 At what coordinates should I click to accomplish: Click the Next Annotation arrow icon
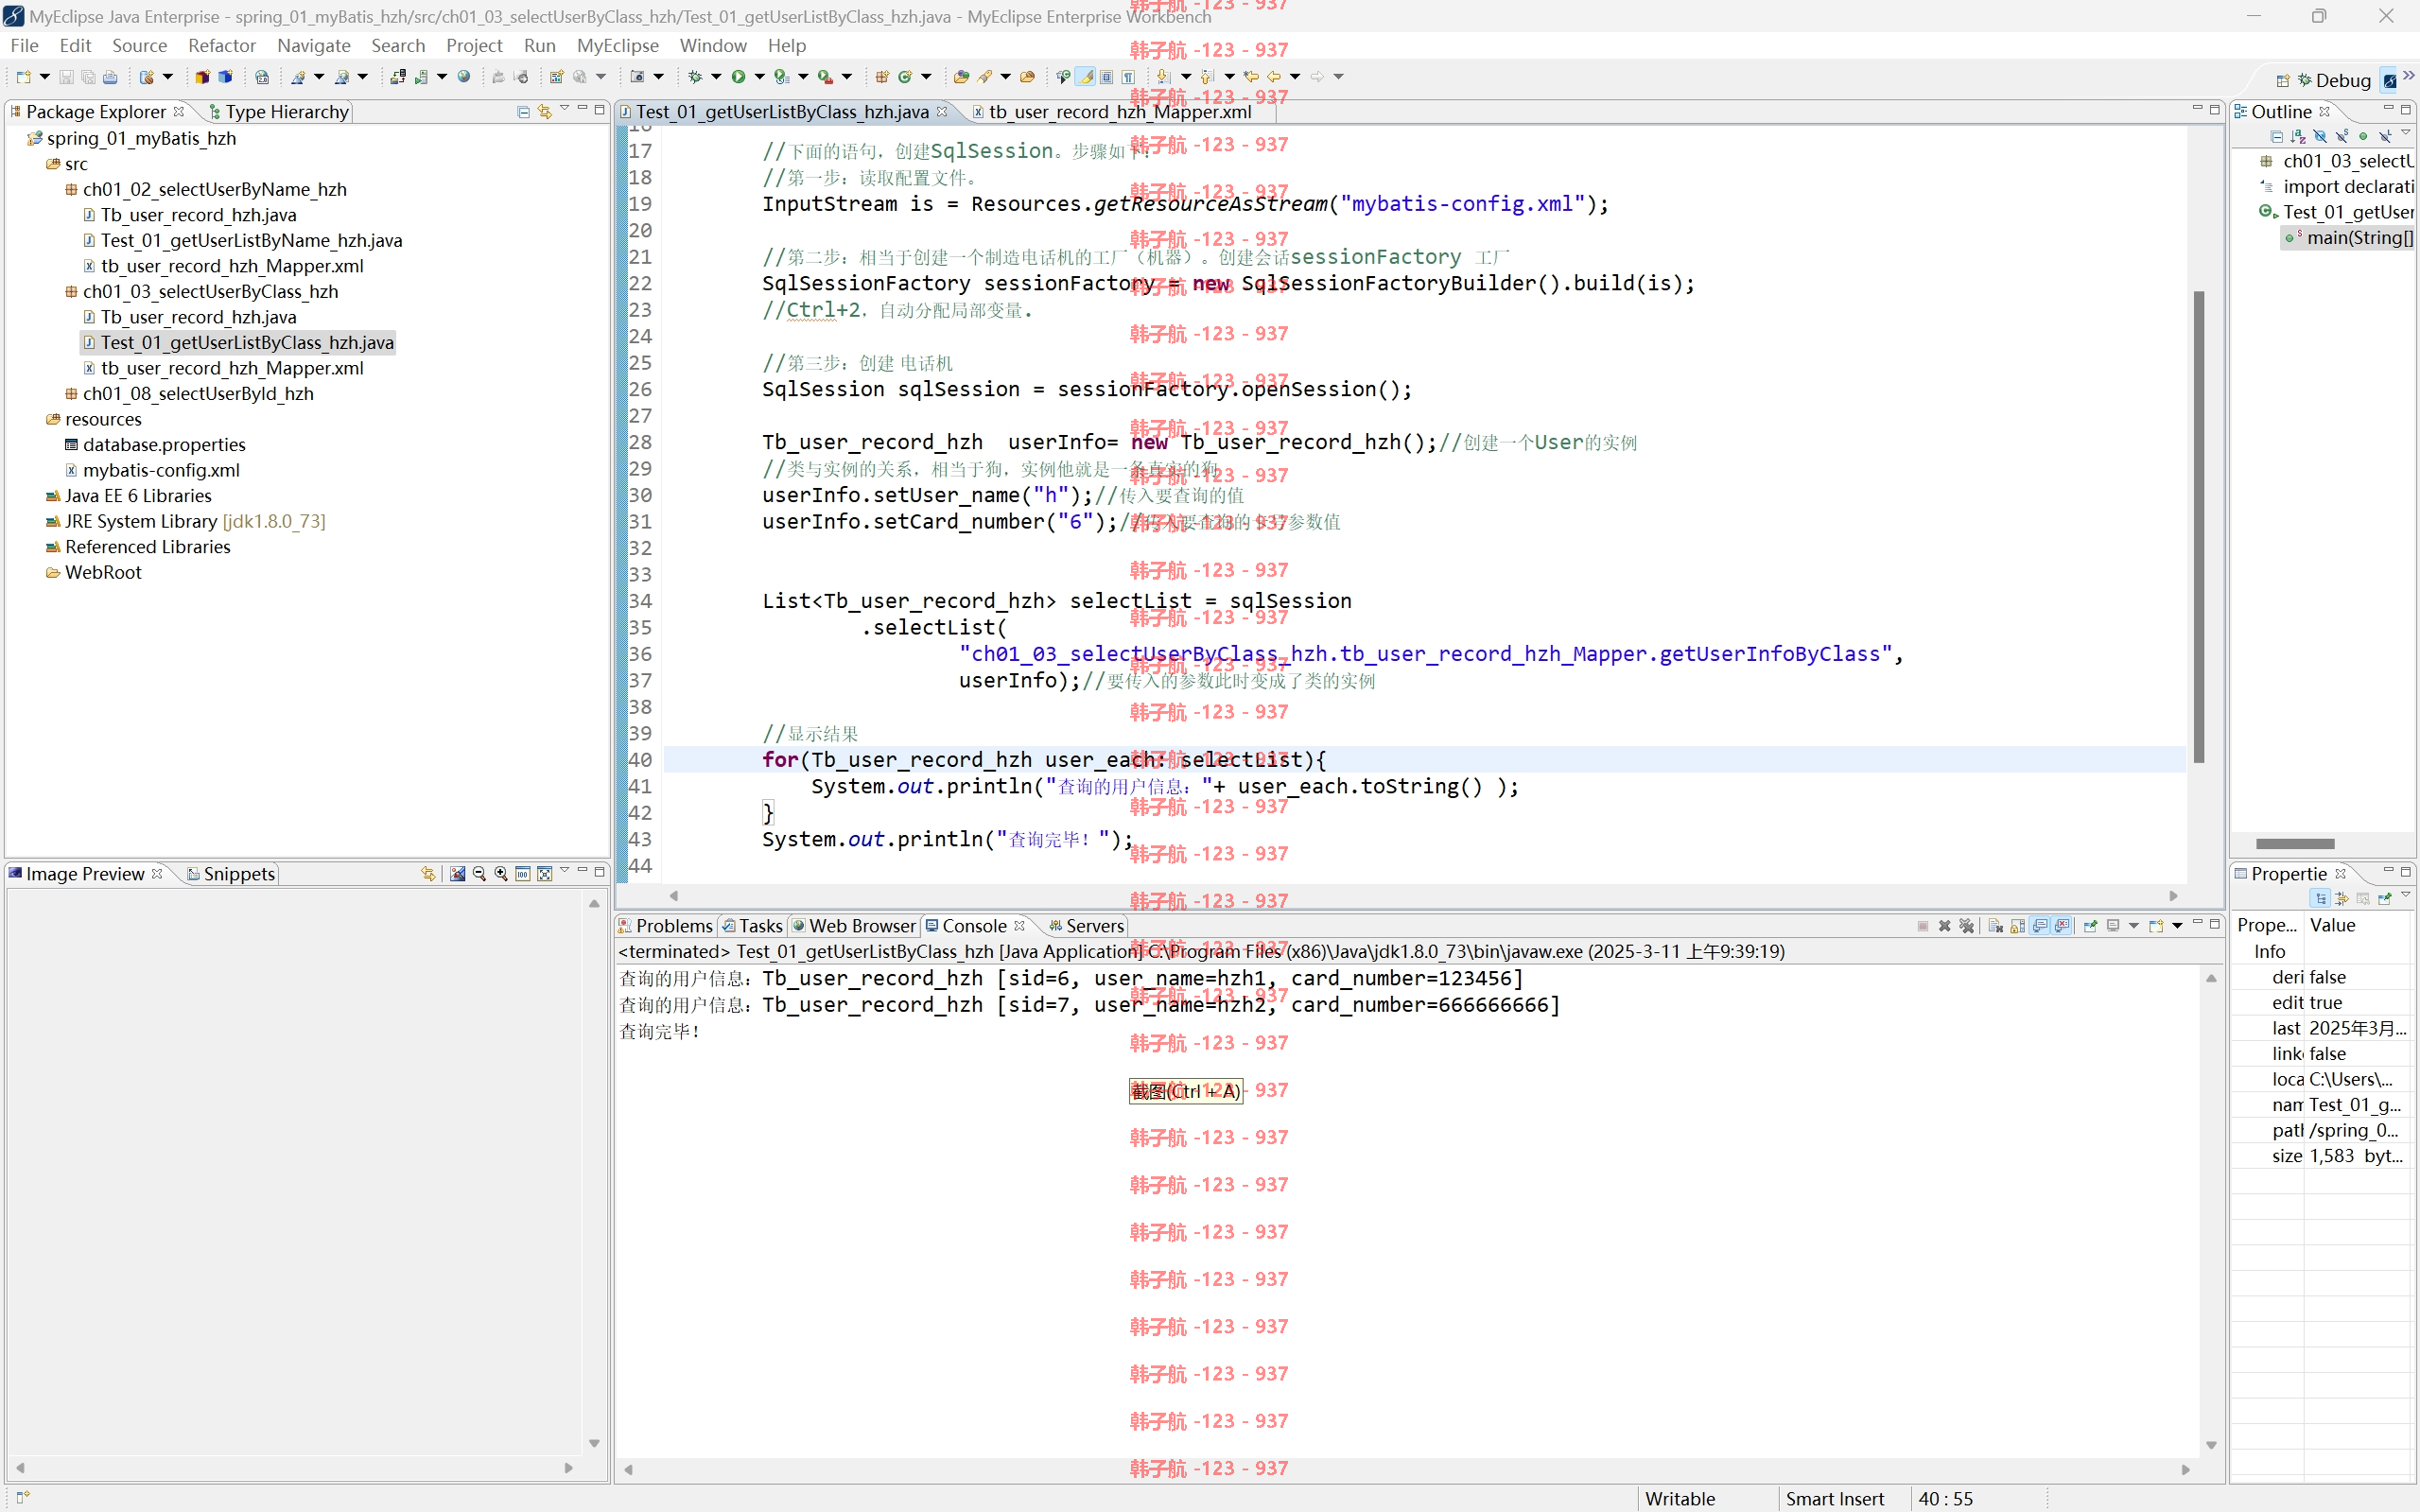1163,77
